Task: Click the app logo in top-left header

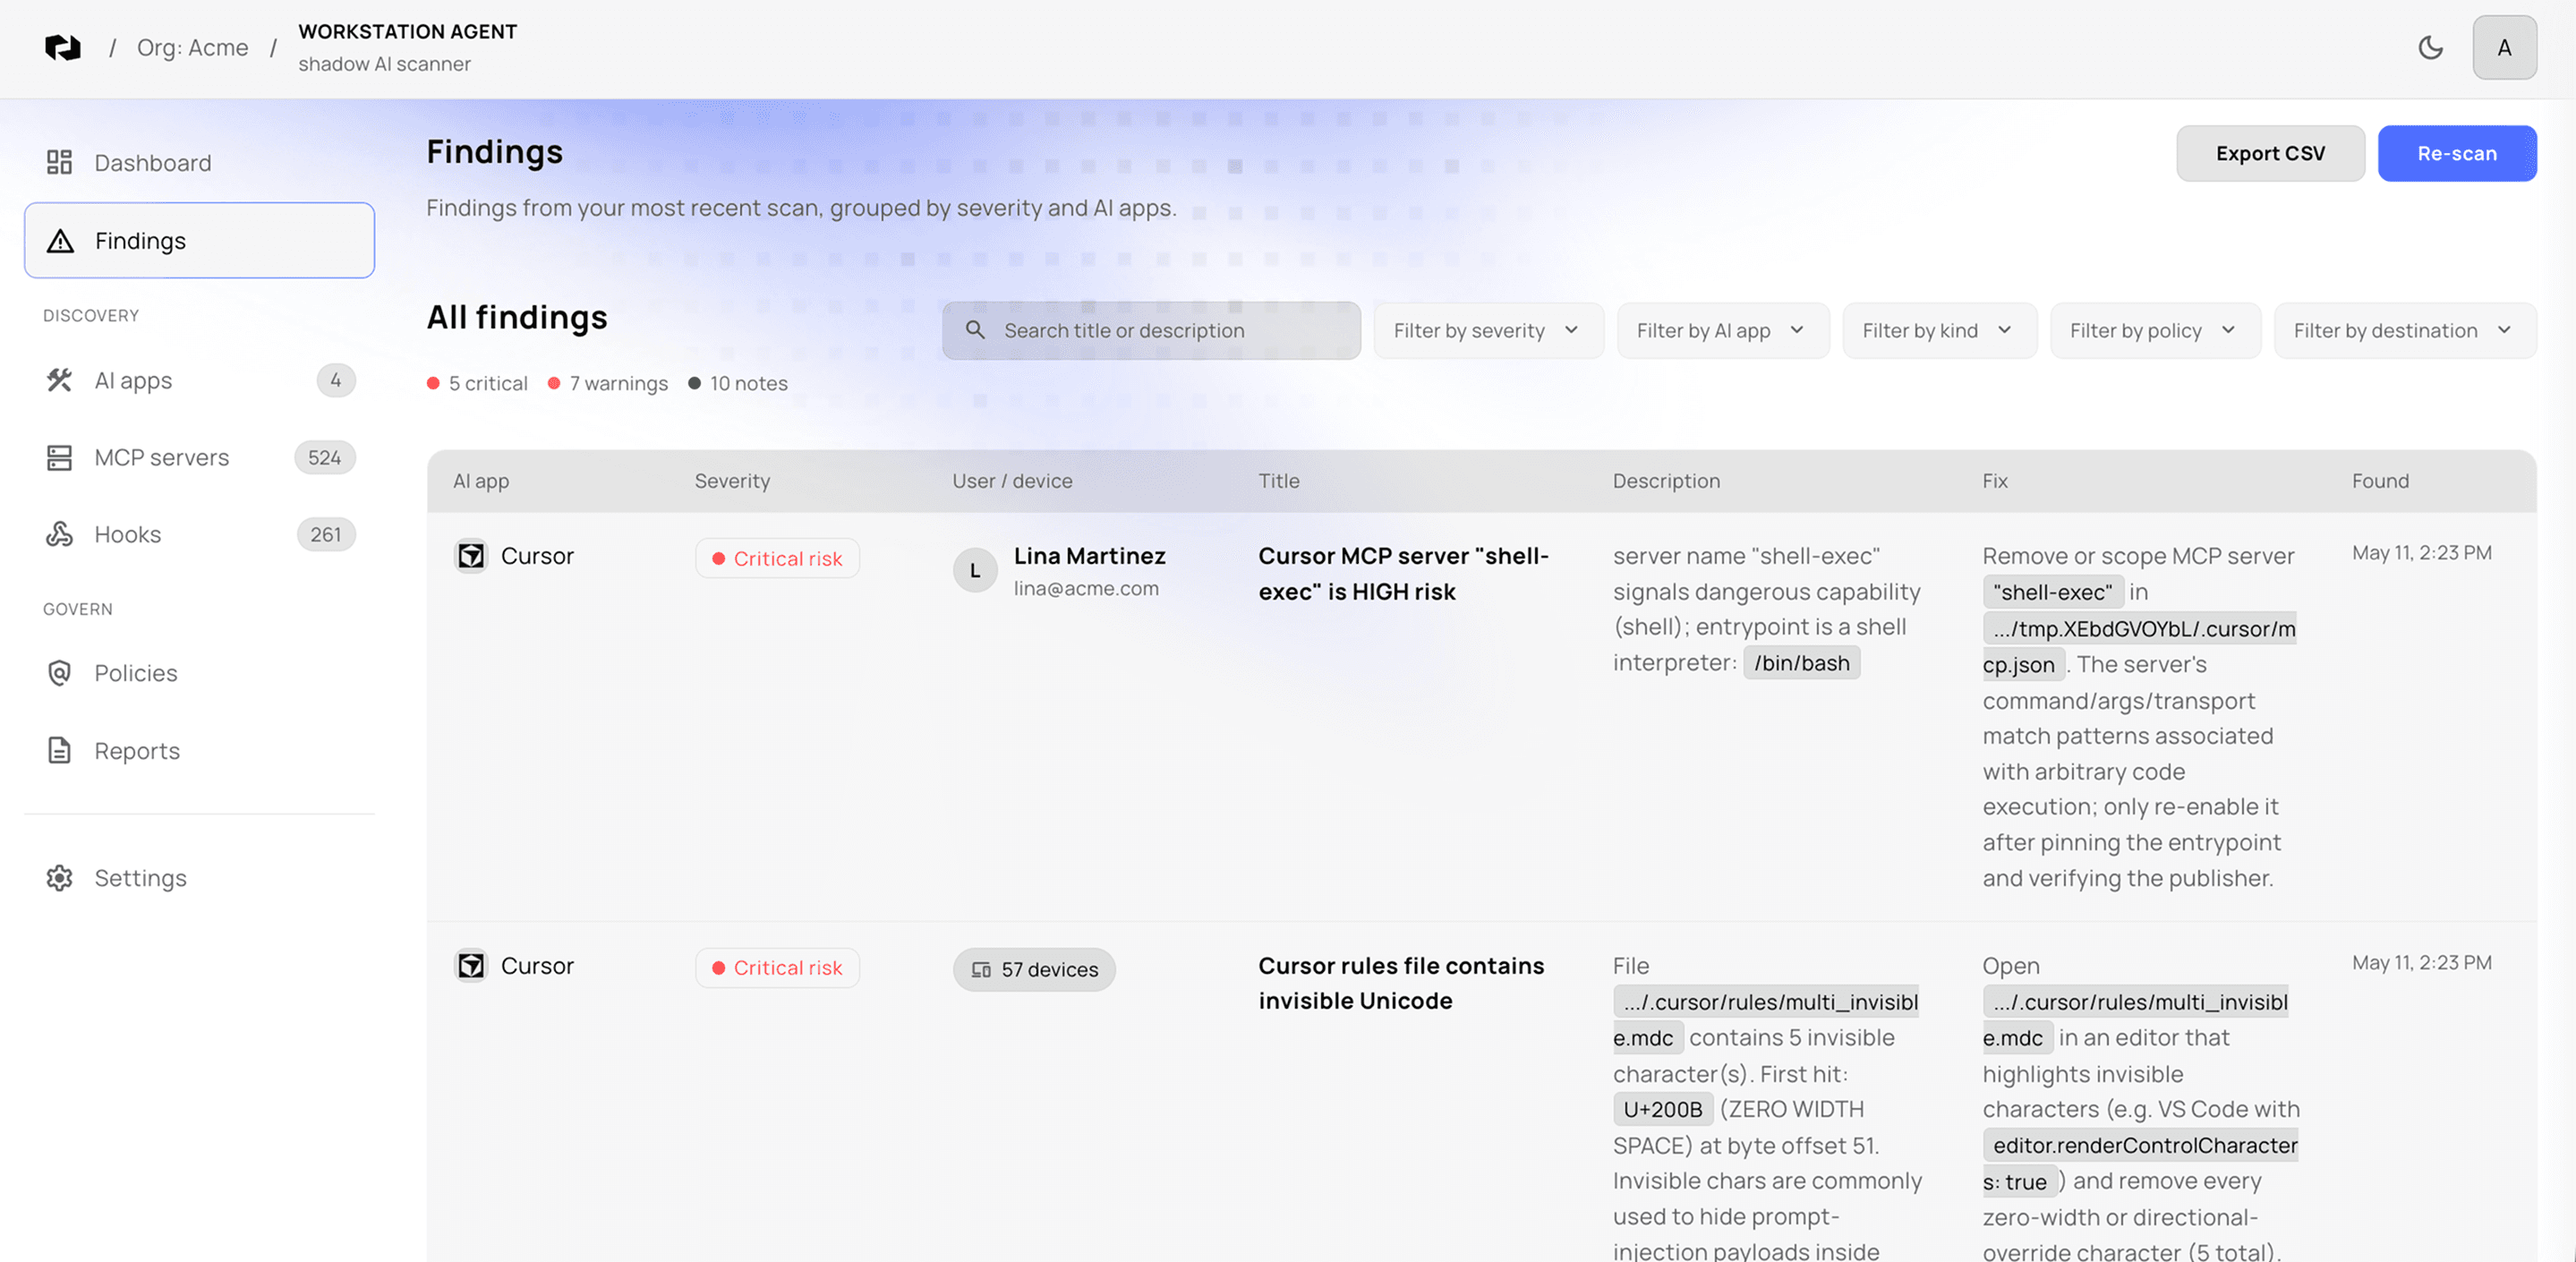Action: pos(63,47)
